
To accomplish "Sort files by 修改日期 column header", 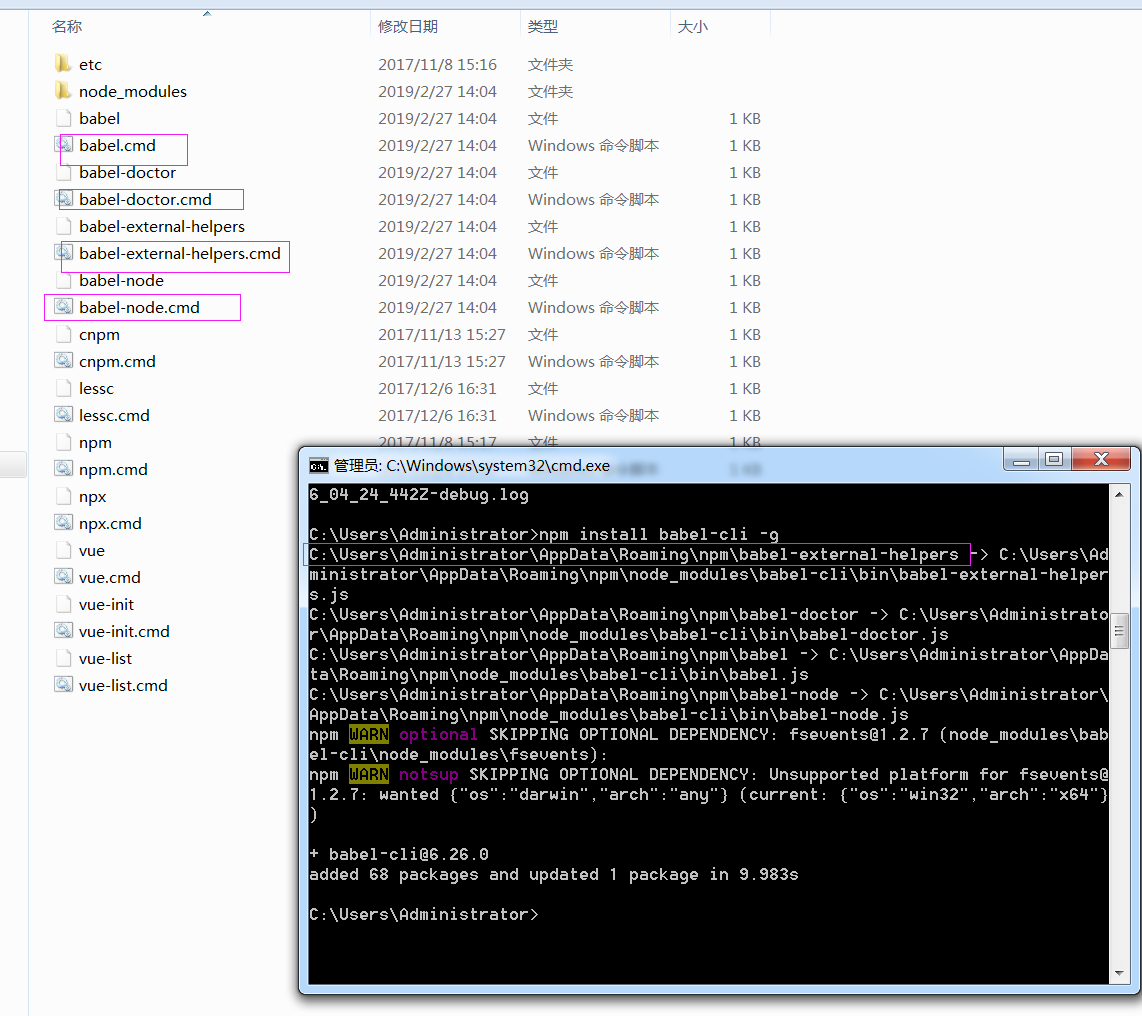I will pyautogui.click(x=445, y=27).
